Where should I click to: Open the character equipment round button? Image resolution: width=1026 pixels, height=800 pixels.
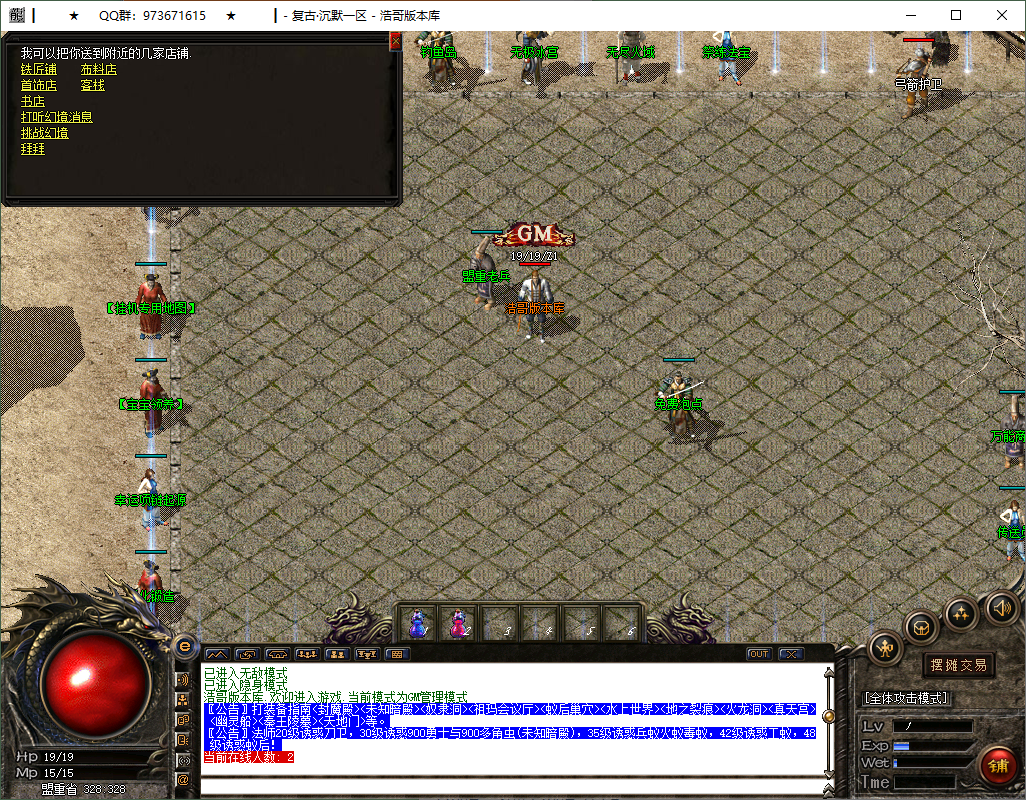885,648
